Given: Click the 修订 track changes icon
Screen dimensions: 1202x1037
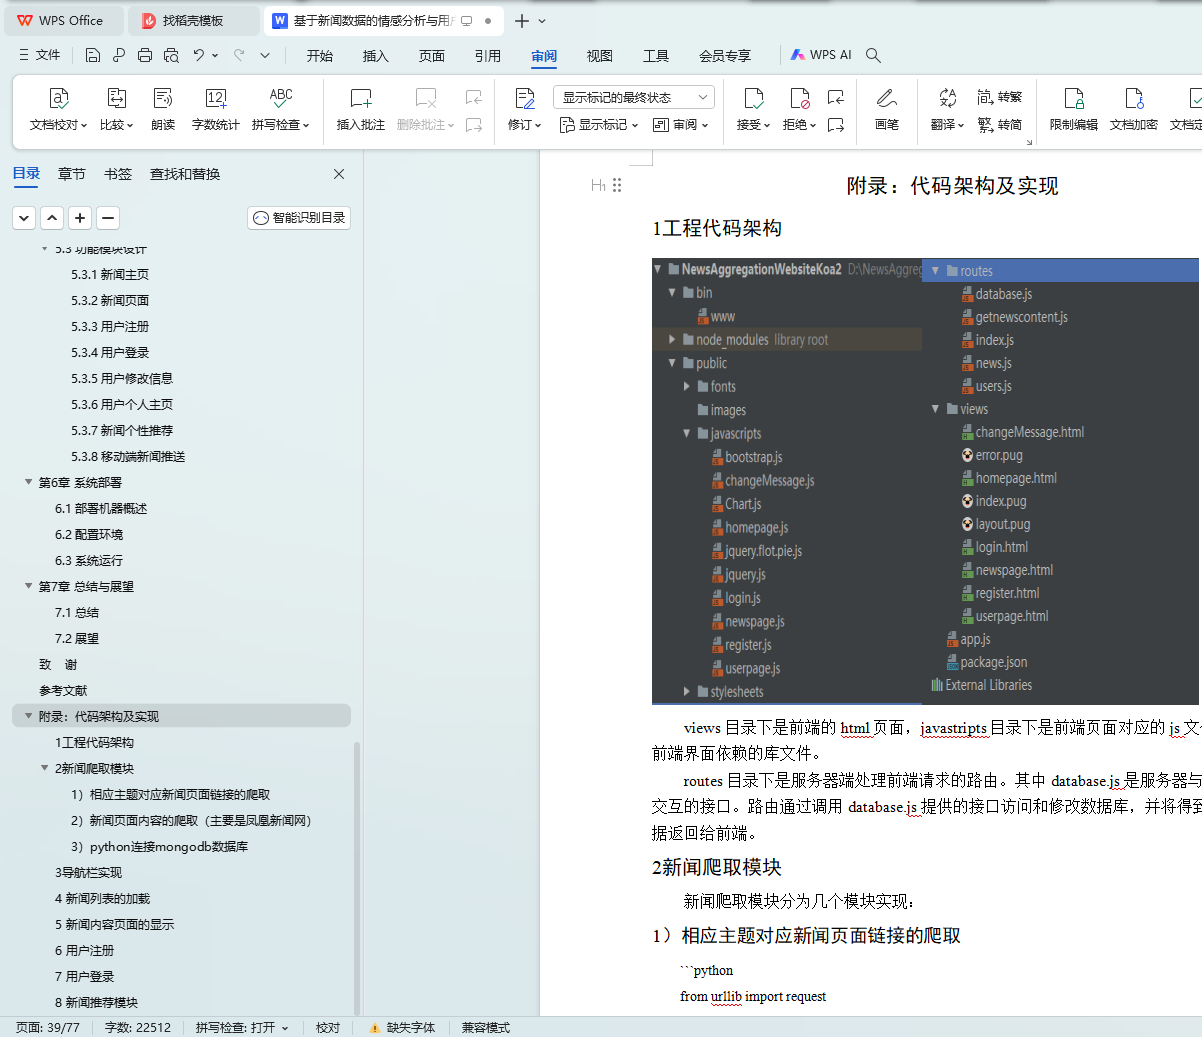Looking at the screenshot, I should tap(525, 98).
